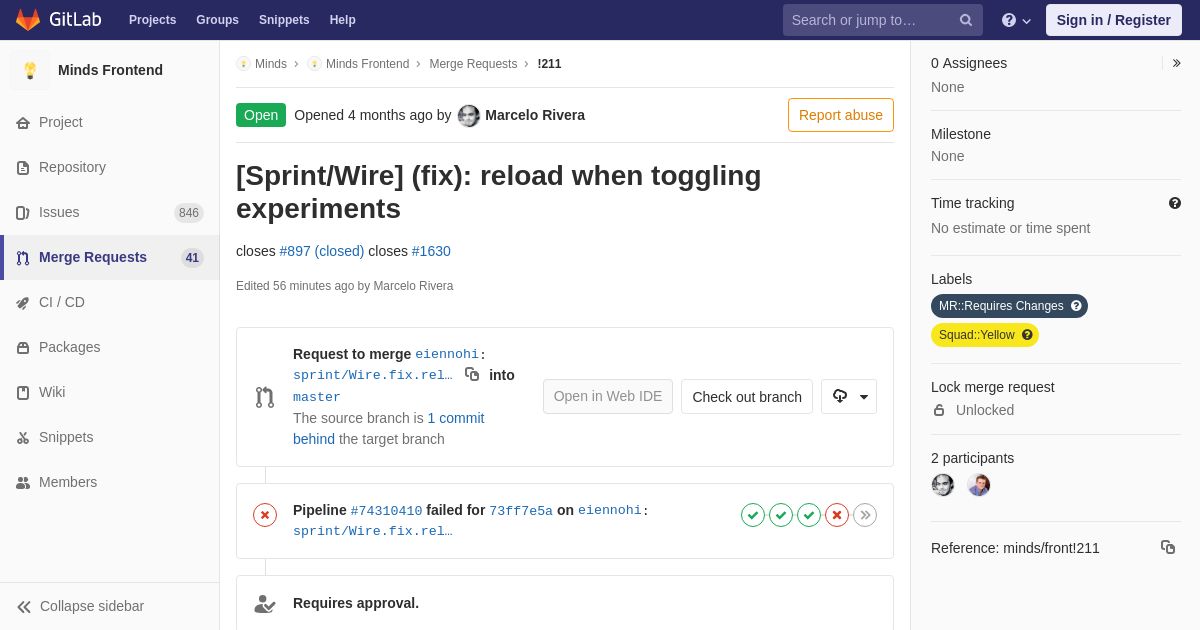Click the master target branch link
Image resolution: width=1200 pixels, height=630 pixels.
click(x=317, y=397)
